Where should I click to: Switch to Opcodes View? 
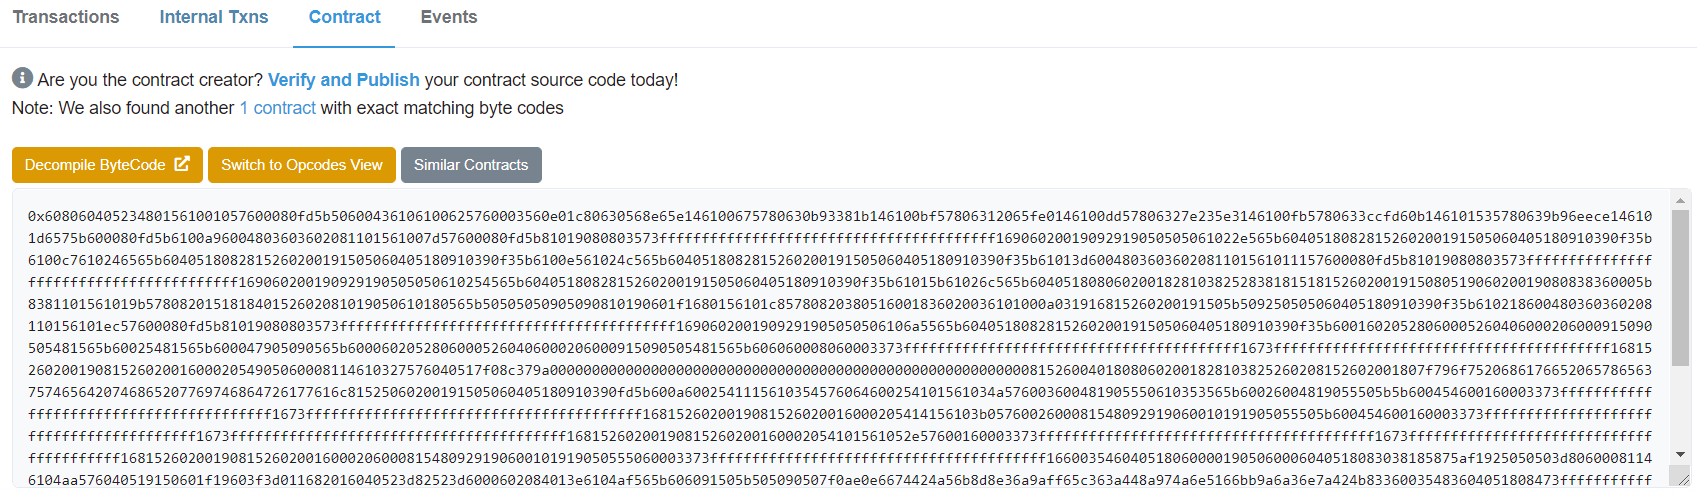[302, 165]
